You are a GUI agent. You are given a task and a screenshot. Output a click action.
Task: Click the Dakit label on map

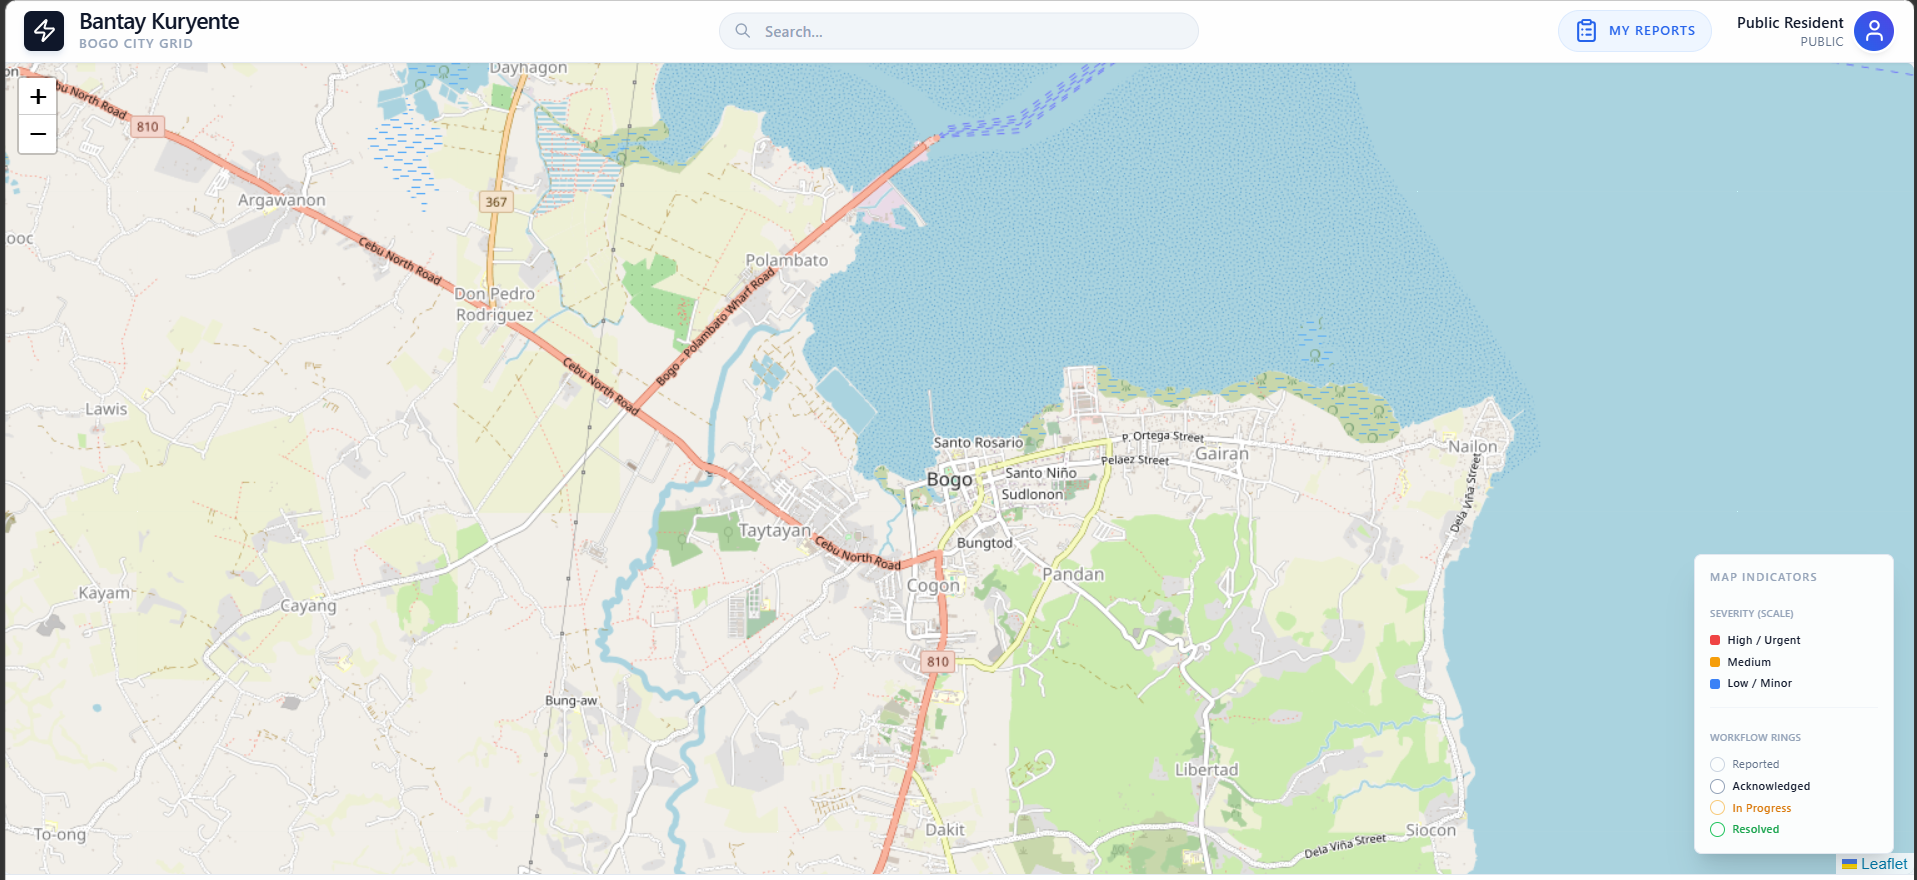pyautogui.click(x=945, y=830)
